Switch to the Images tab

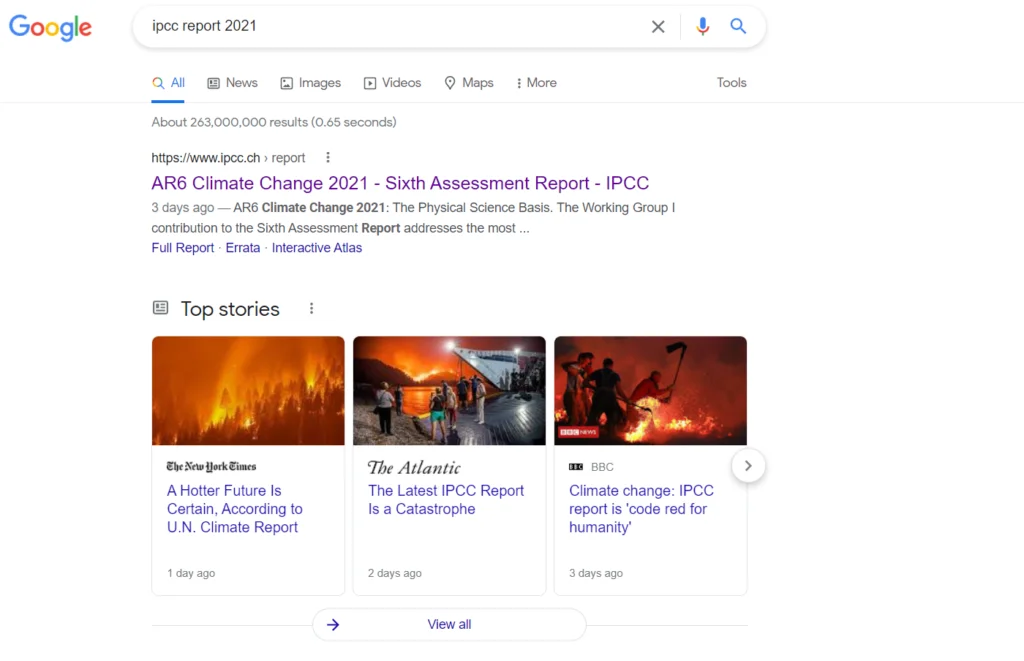tap(311, 83)
